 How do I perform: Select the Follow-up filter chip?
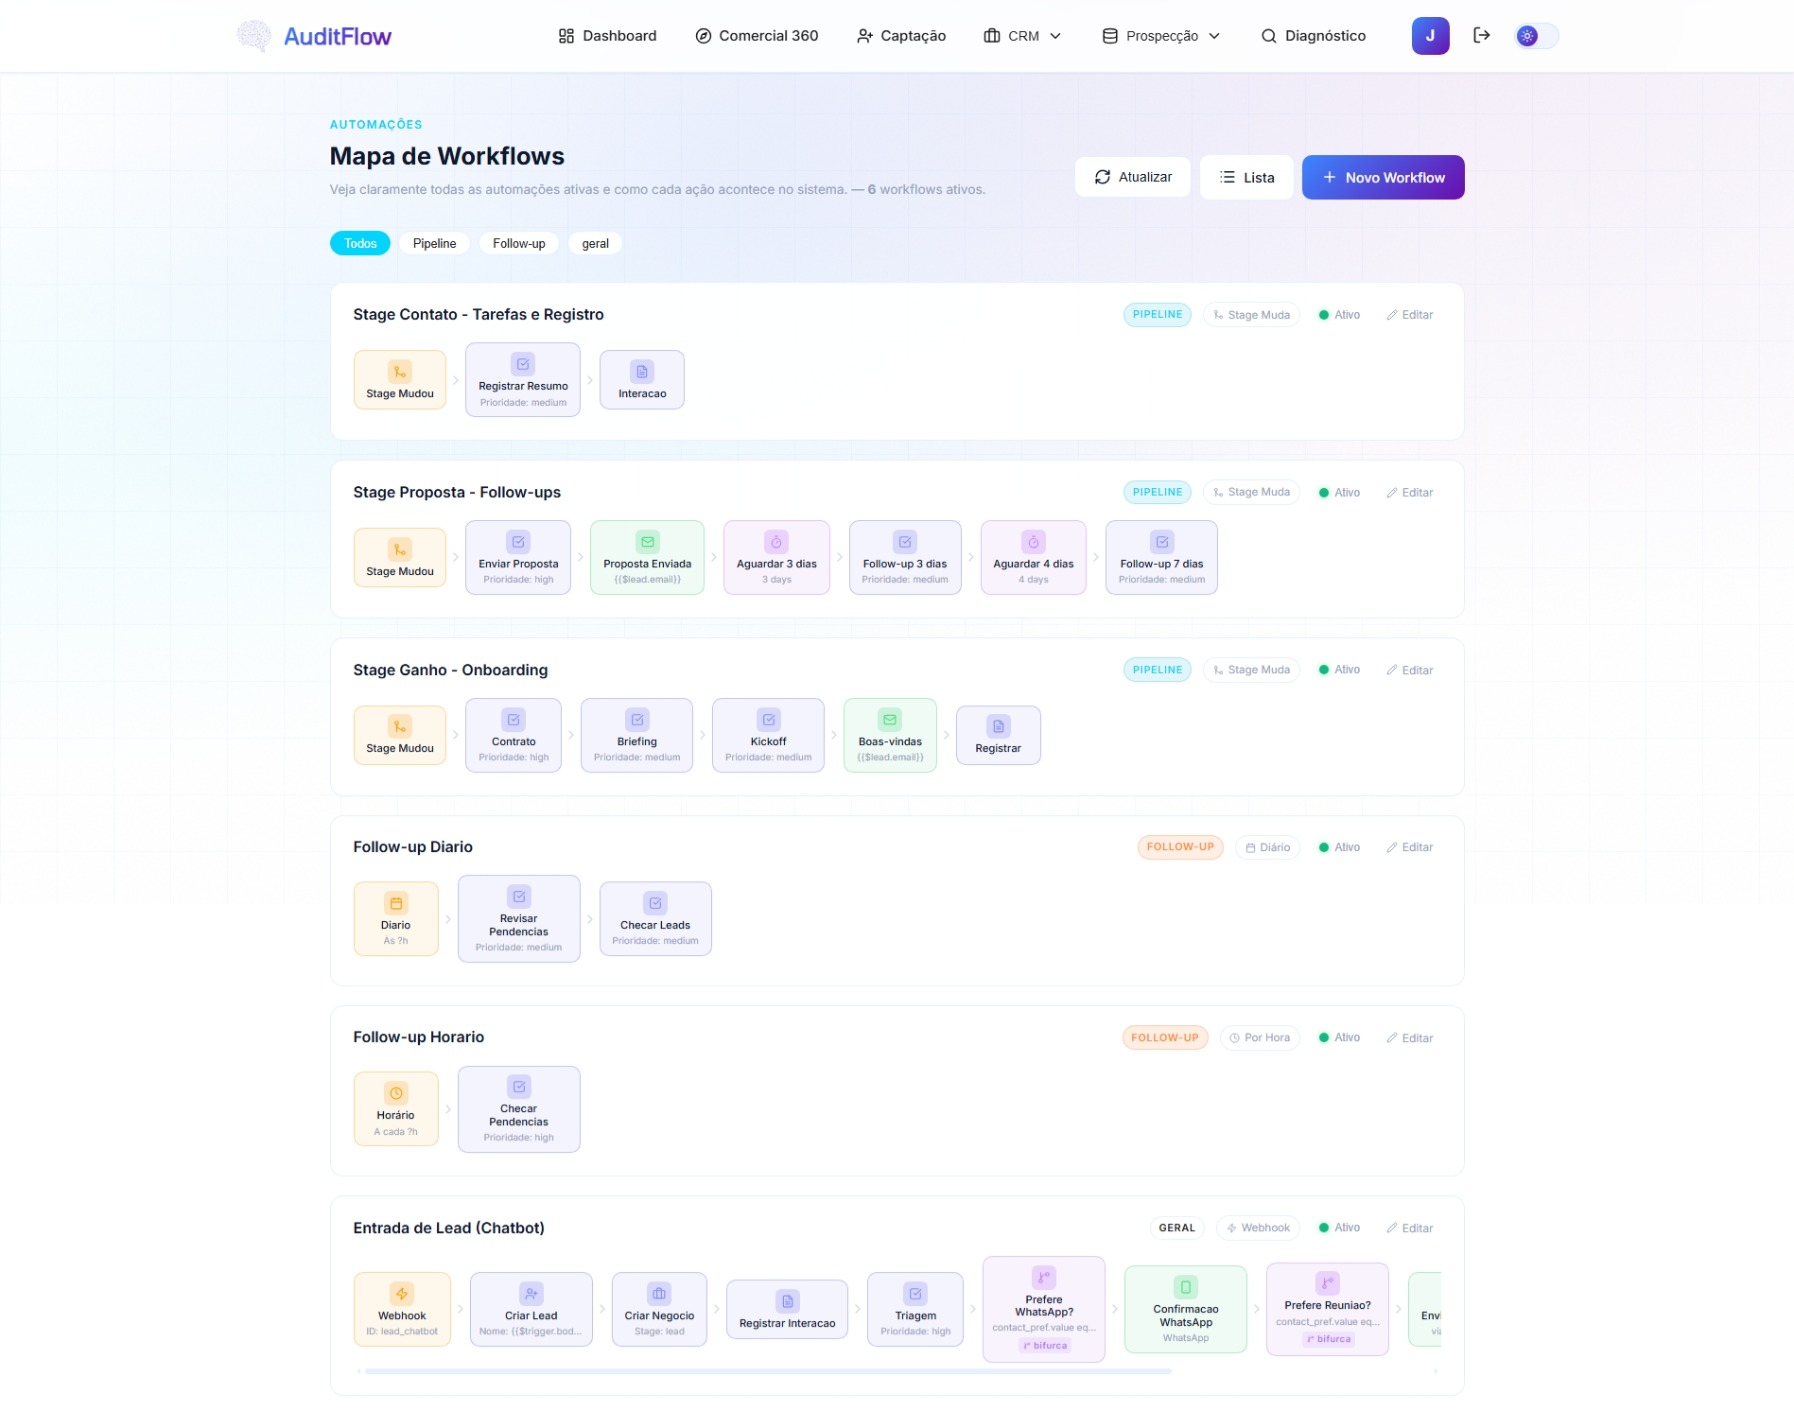[x=519, y=243]
